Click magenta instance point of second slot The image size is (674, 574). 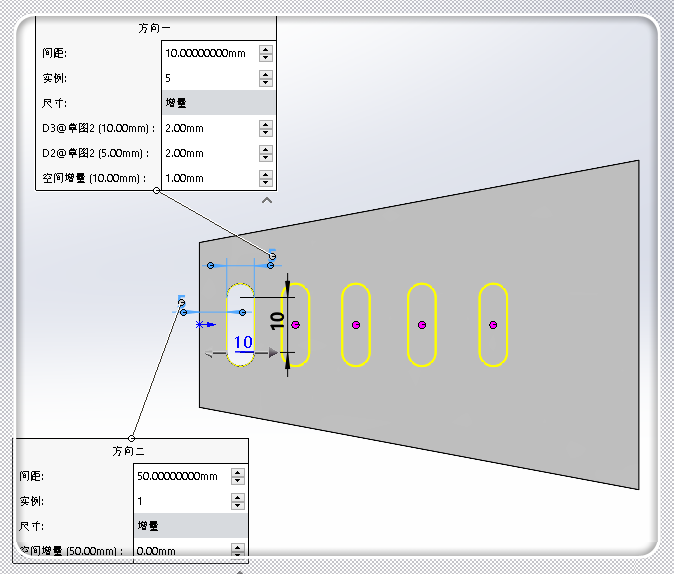tap(295, 325)
